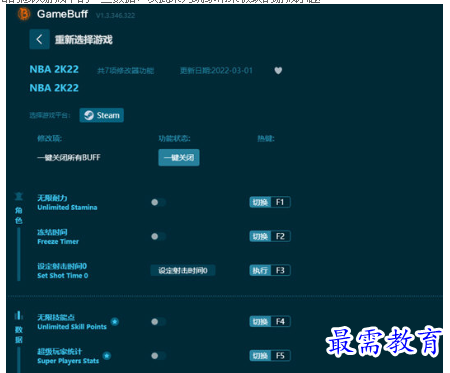Screen dimensions: 450x373
Task: Favorite NBA 2K22 with heart icon
Action: pos(278,70)
